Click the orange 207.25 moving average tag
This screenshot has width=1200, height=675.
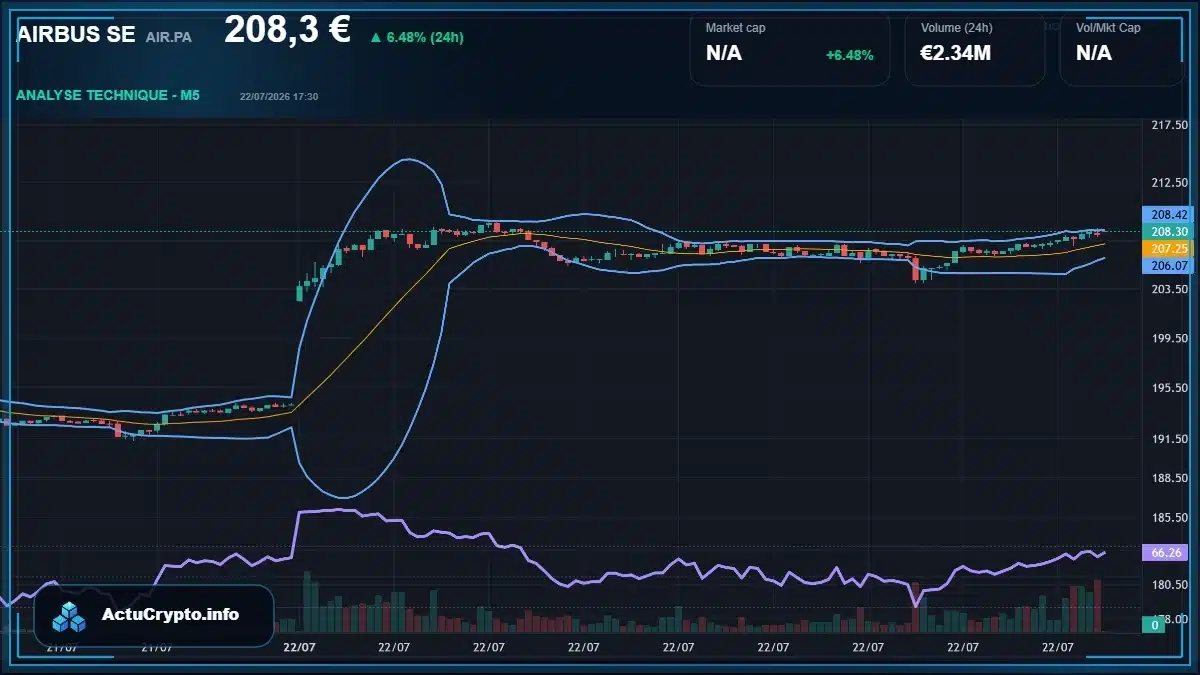[1168, 248]
